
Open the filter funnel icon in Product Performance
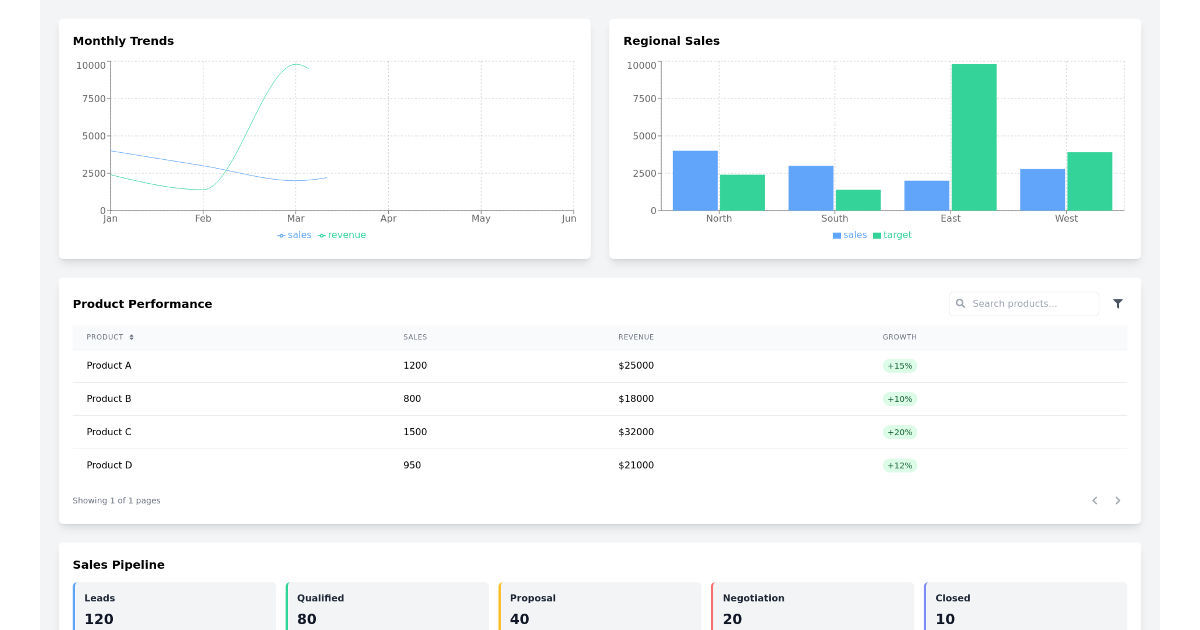(1117, 303)
